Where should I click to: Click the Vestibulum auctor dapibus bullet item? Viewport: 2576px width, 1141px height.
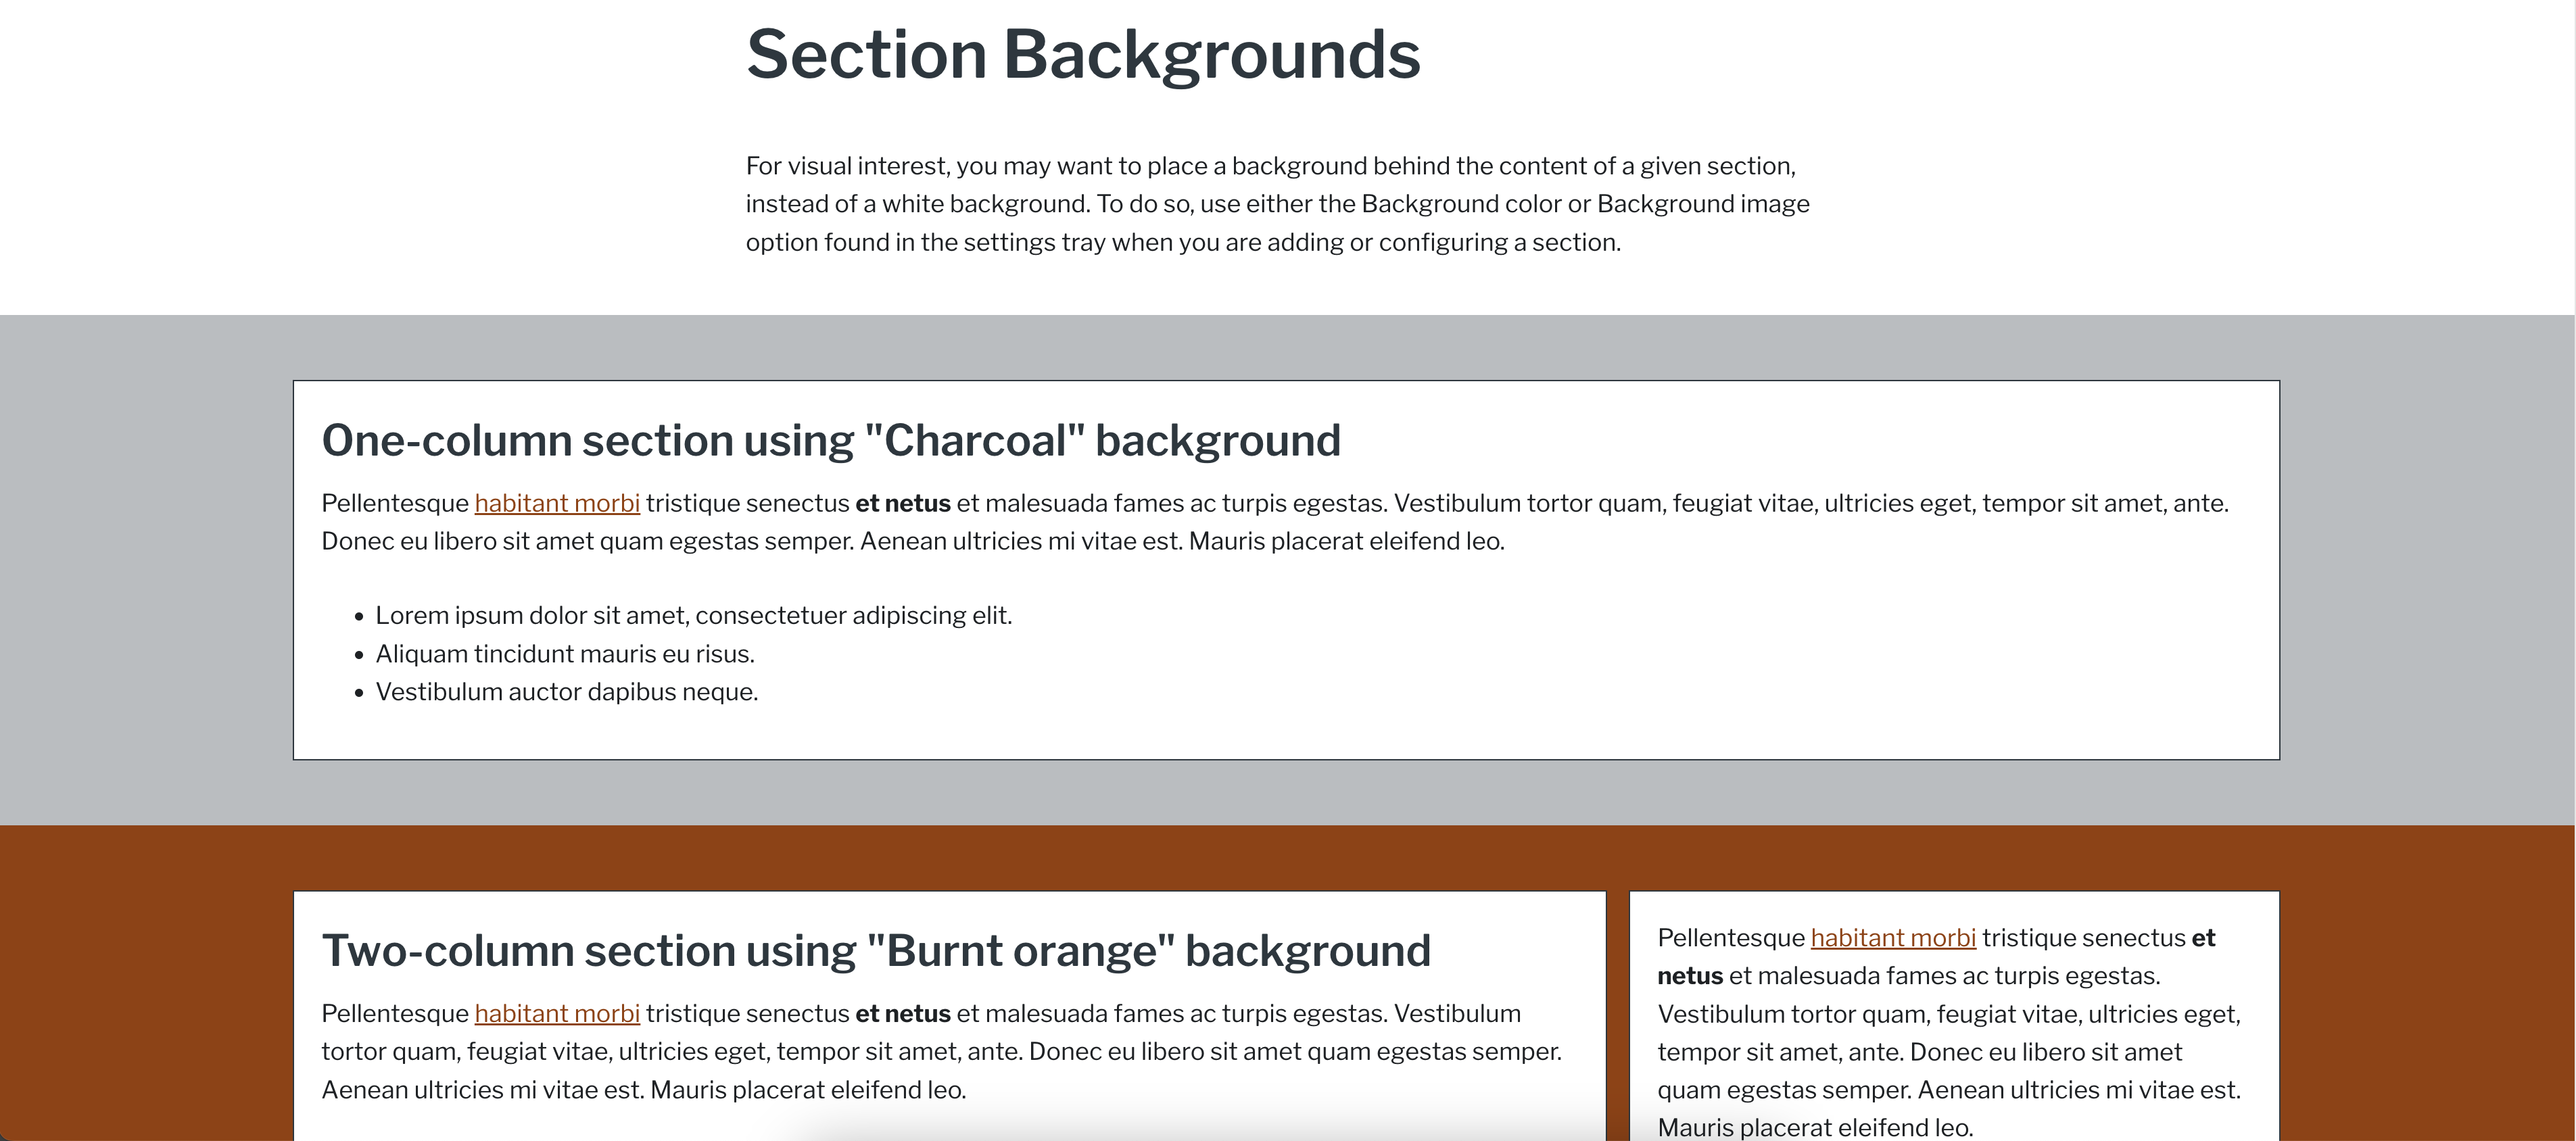[x=567, y=691]
